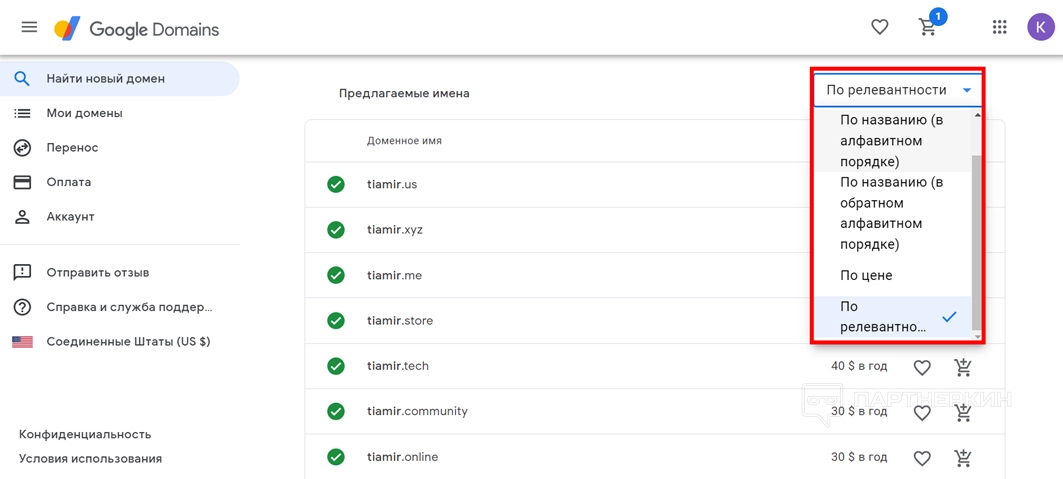Click the account avatar K
The image size is (1063, 479).
pos(1040,28)
